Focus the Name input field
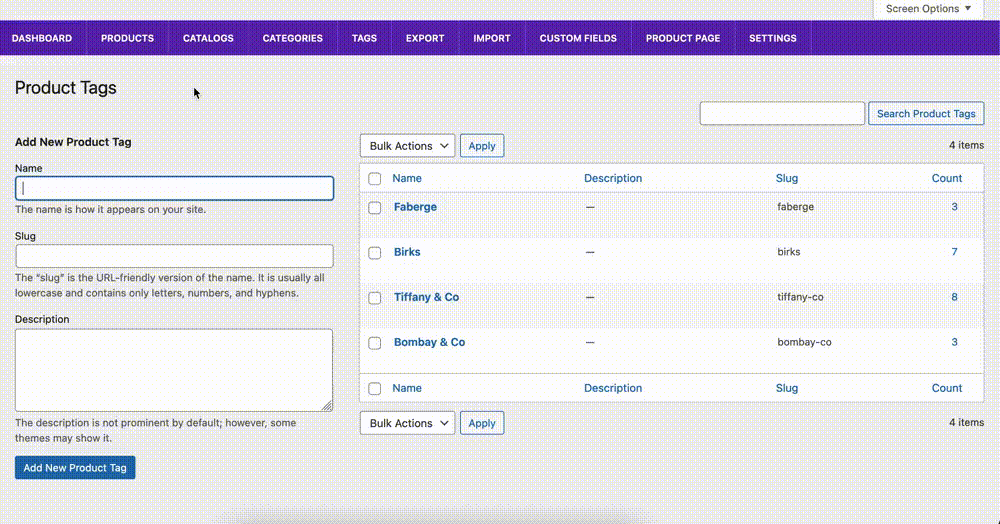 [x=174, y=188]
